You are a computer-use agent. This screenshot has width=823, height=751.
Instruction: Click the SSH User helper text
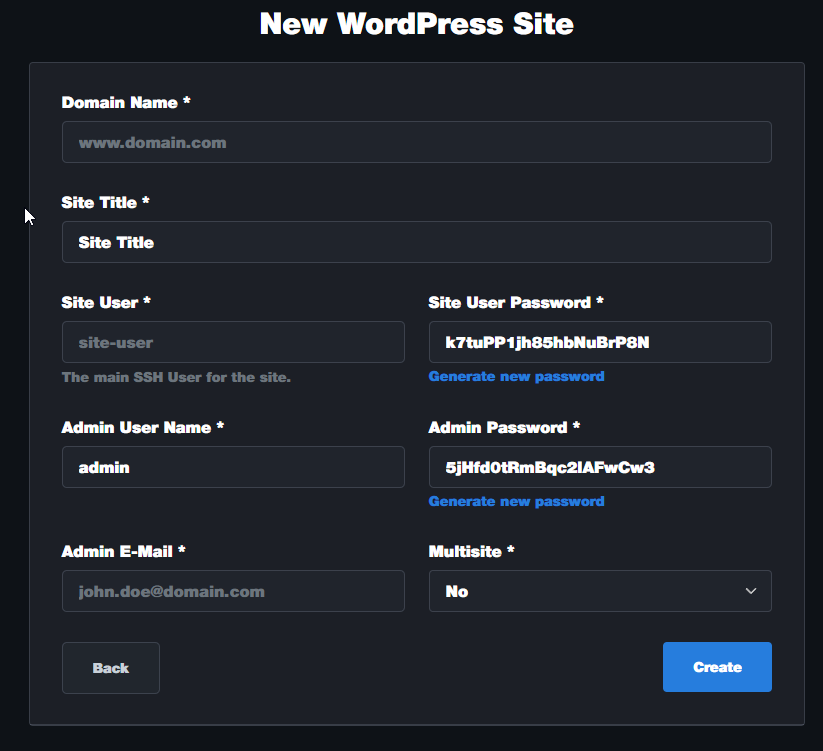pos(172,377)
